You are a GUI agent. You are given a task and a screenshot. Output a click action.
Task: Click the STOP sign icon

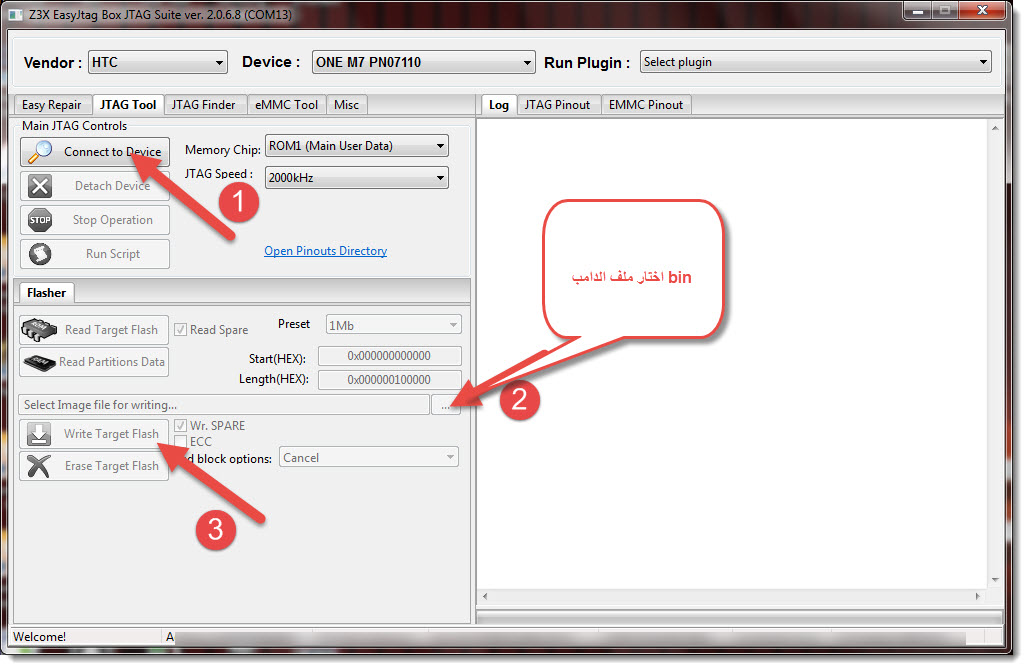coord(40,220)
